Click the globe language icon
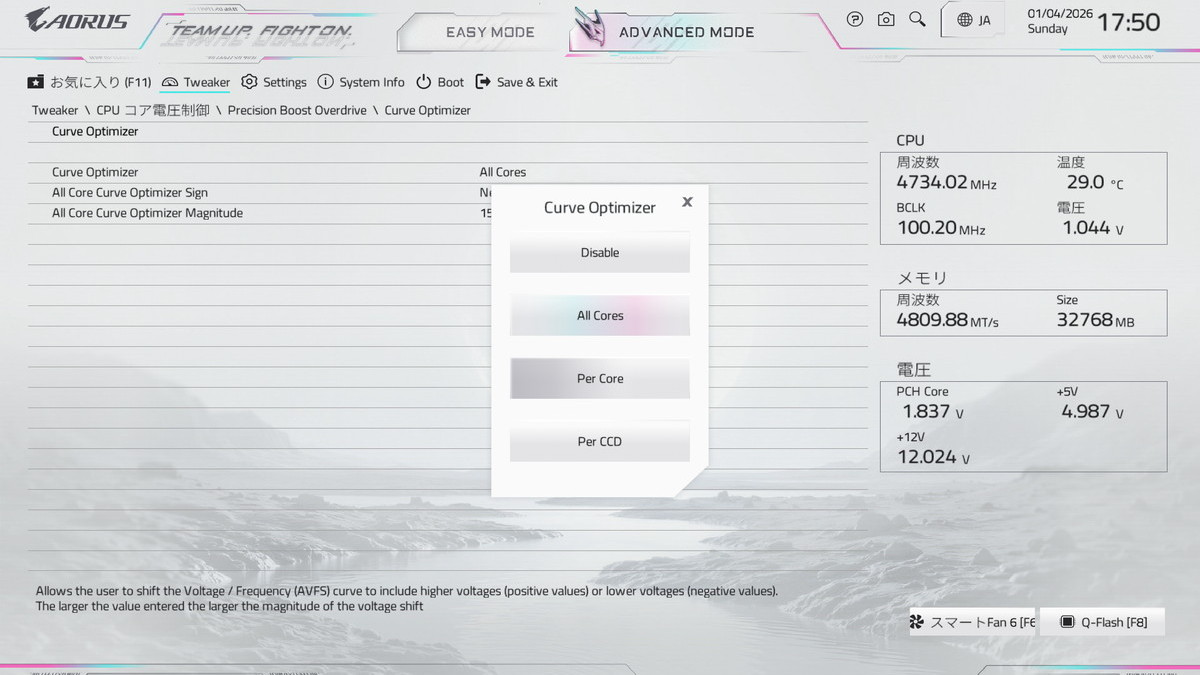 (965, 20)
